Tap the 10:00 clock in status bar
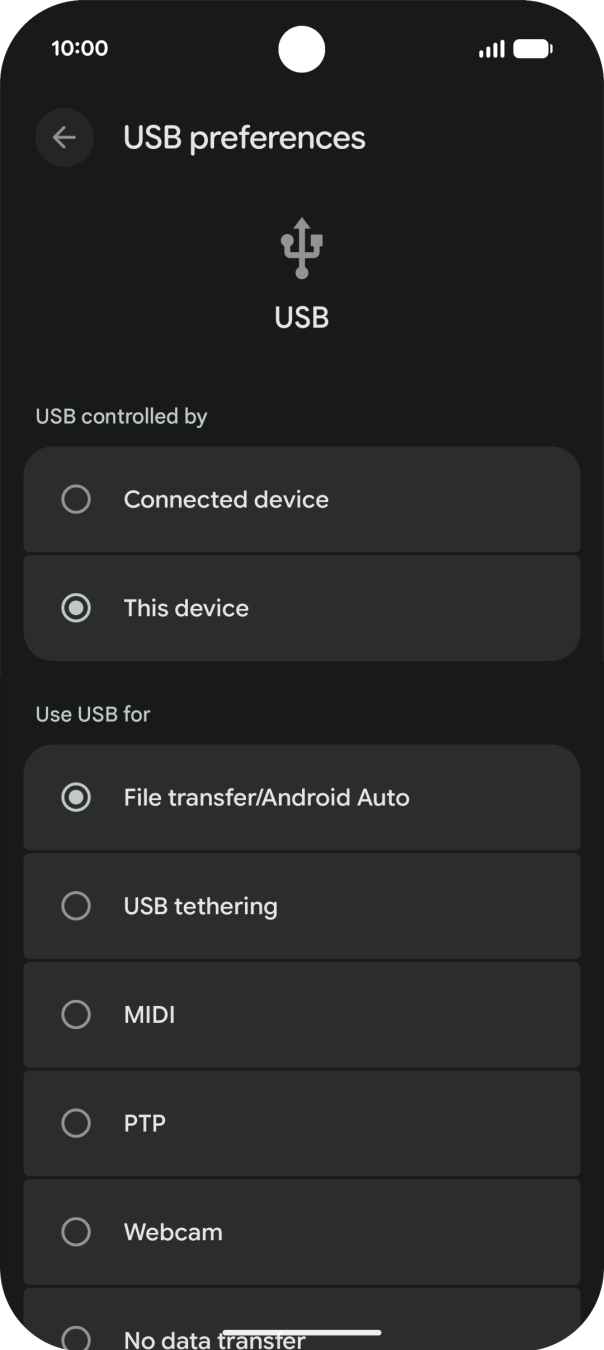The width and height of the screenshot is (604, 1350). click(72, 47)
